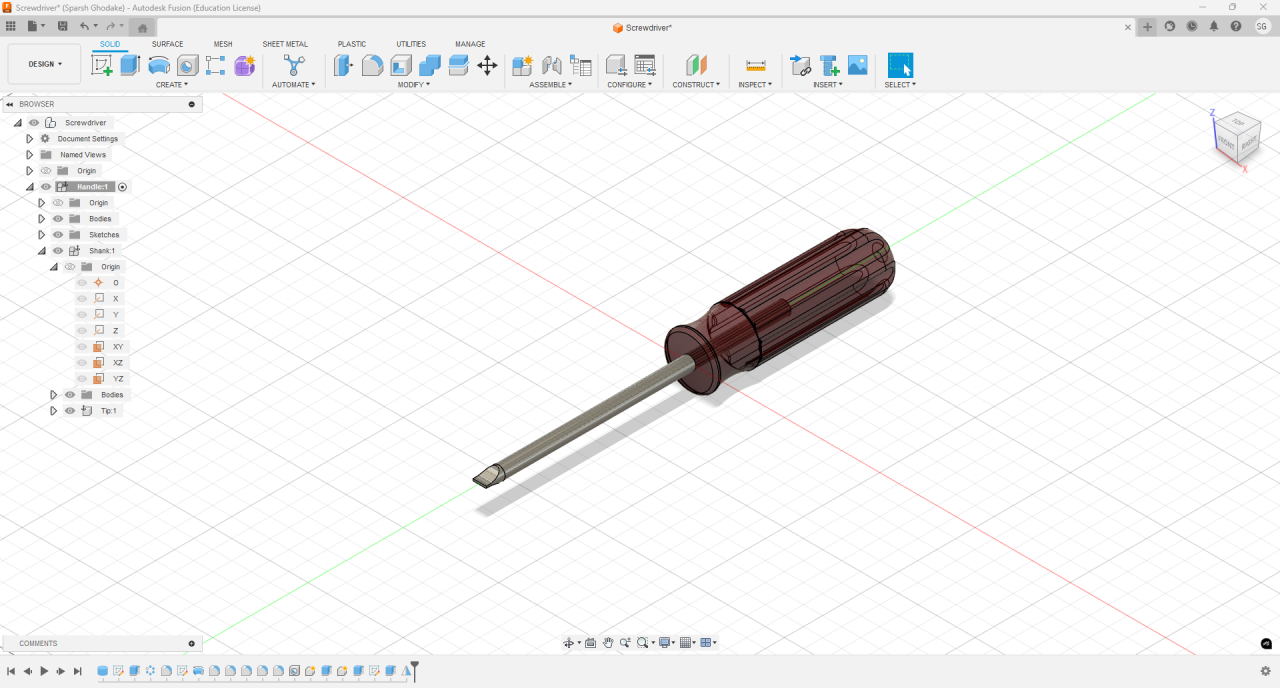The height and width of the screenshot is (688, 1280).
Task: Open the Change Parameters table icon
Action: (645, 65)
